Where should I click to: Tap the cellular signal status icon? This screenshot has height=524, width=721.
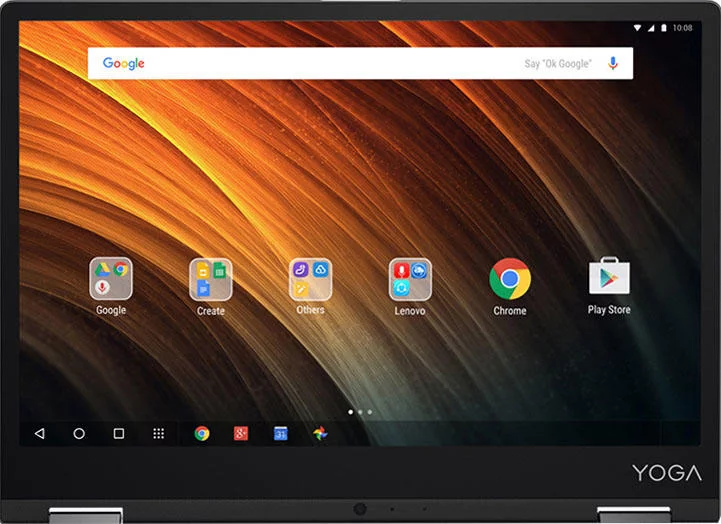(x=651, y=28)
